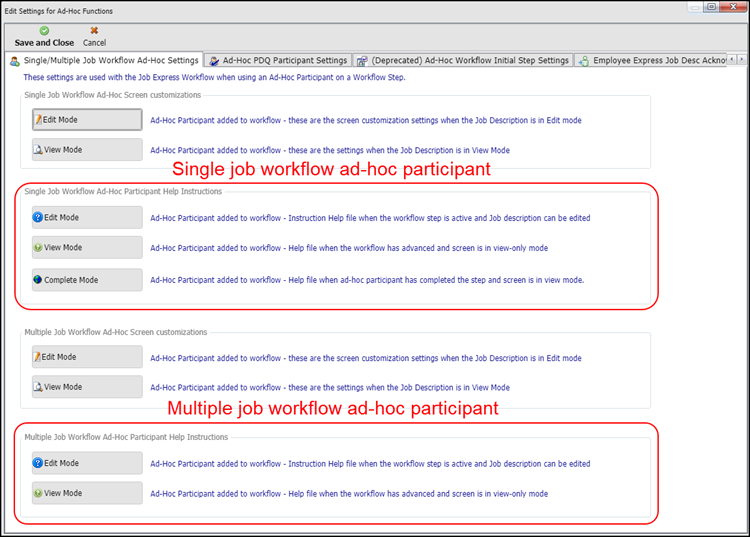Click 'Single Job Workflow Ad-Hoc Participant Help Instructions' label
Image resolution: width=750 pixels, height=537 pixels.
coord(123,191)
